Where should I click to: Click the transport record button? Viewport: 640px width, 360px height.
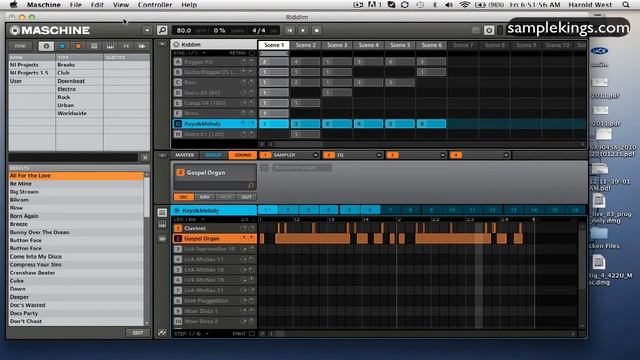316,30
